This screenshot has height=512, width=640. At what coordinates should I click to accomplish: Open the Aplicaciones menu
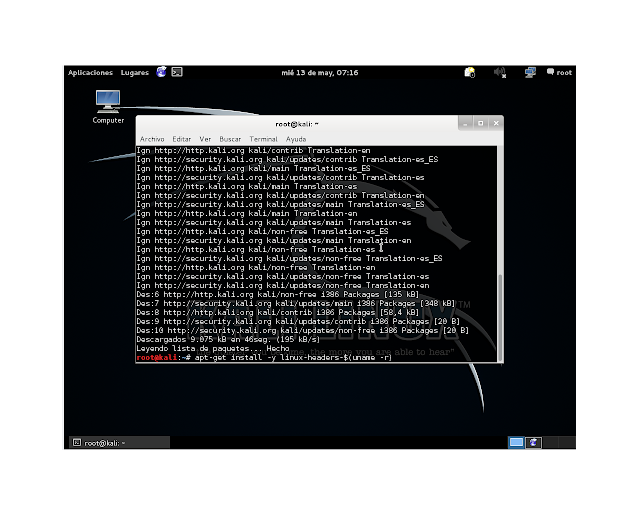90,73
